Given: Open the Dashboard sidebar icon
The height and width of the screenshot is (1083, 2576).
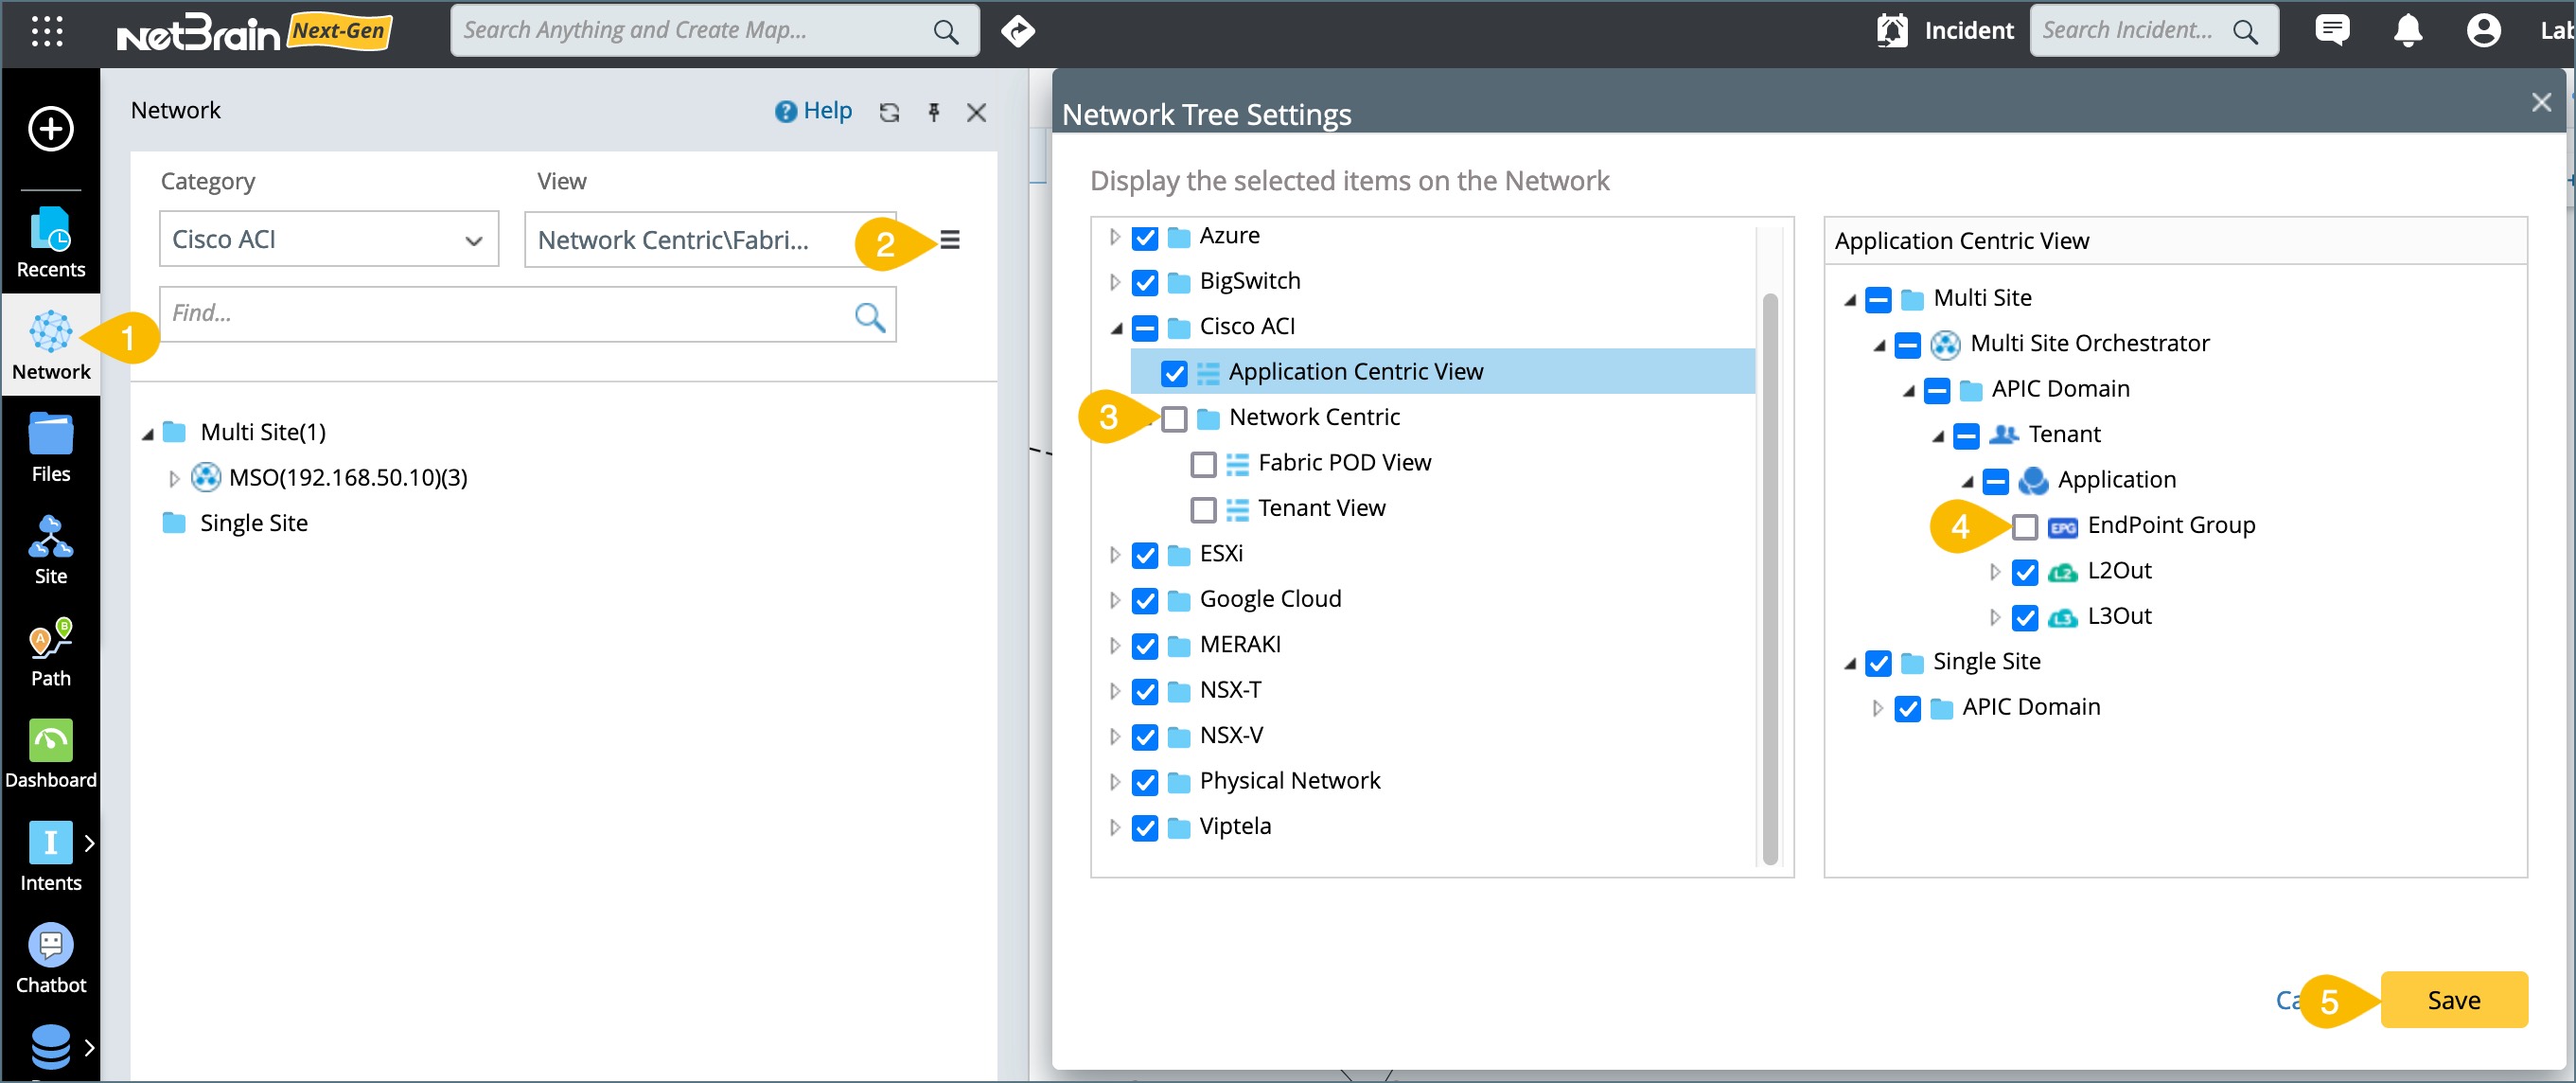Looking at the screenshot, I should click(50, 753).
